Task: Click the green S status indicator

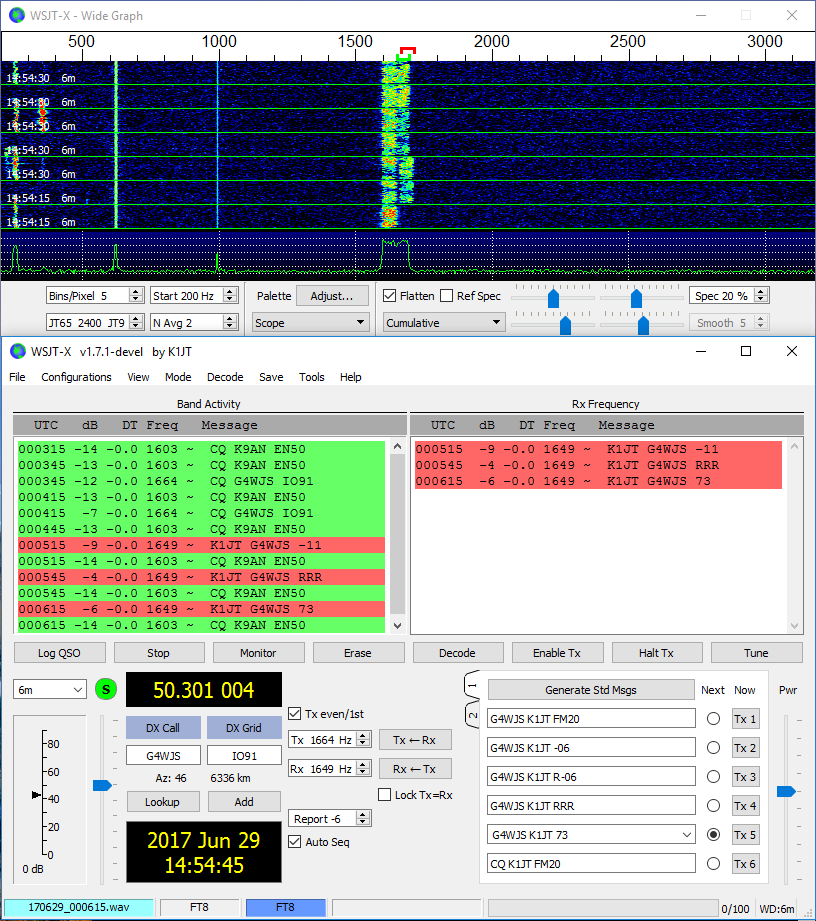Action: [x=106, y=690]
